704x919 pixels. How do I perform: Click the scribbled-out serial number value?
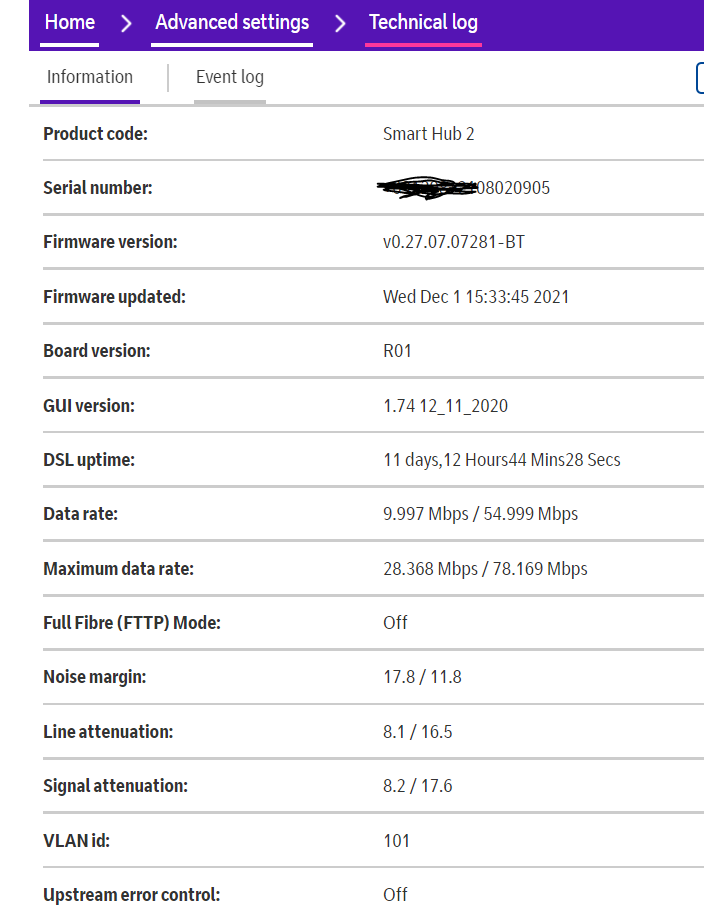pyautogui.click(x=466, y=188)
